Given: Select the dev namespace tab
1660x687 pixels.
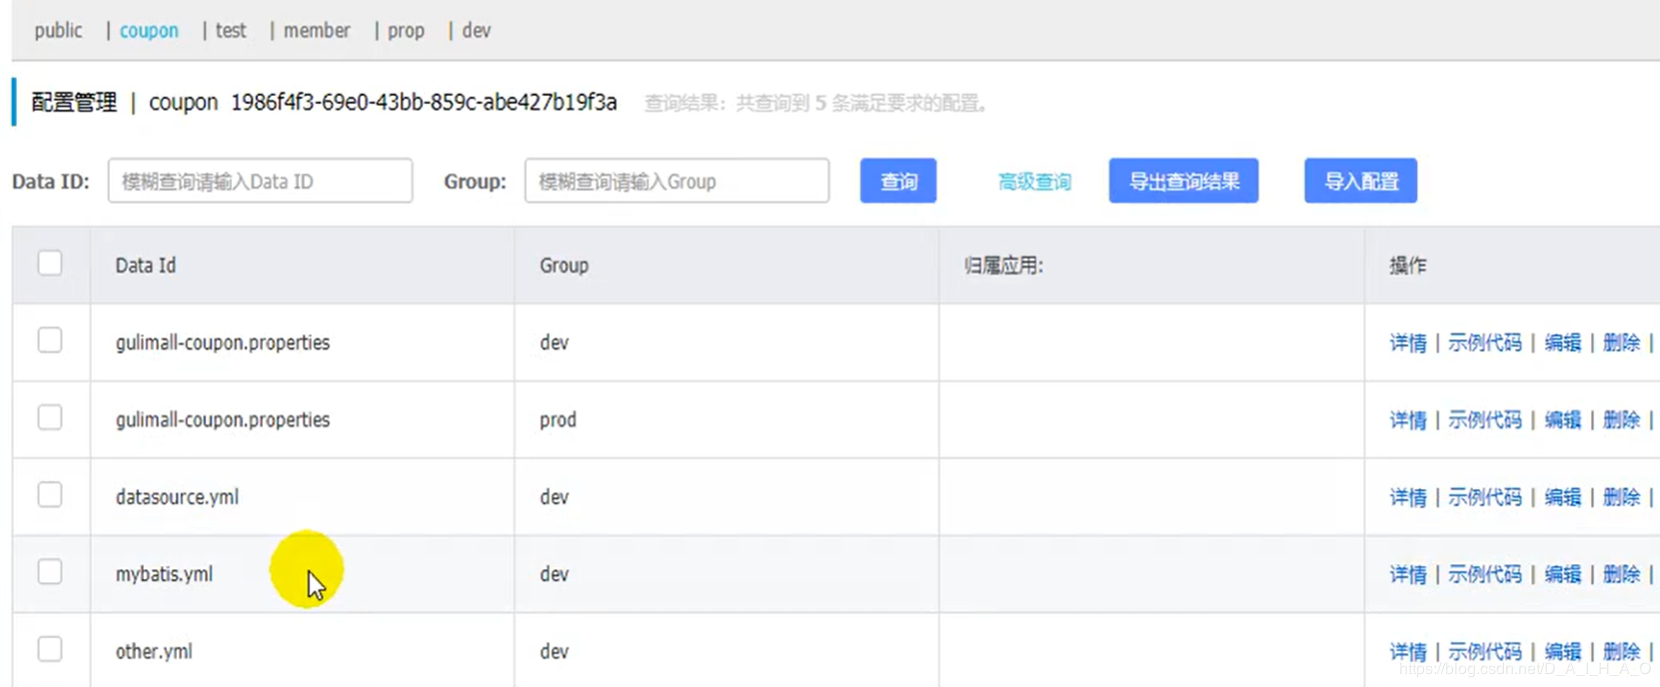Looking at the screenshot, I should (476, 31).
